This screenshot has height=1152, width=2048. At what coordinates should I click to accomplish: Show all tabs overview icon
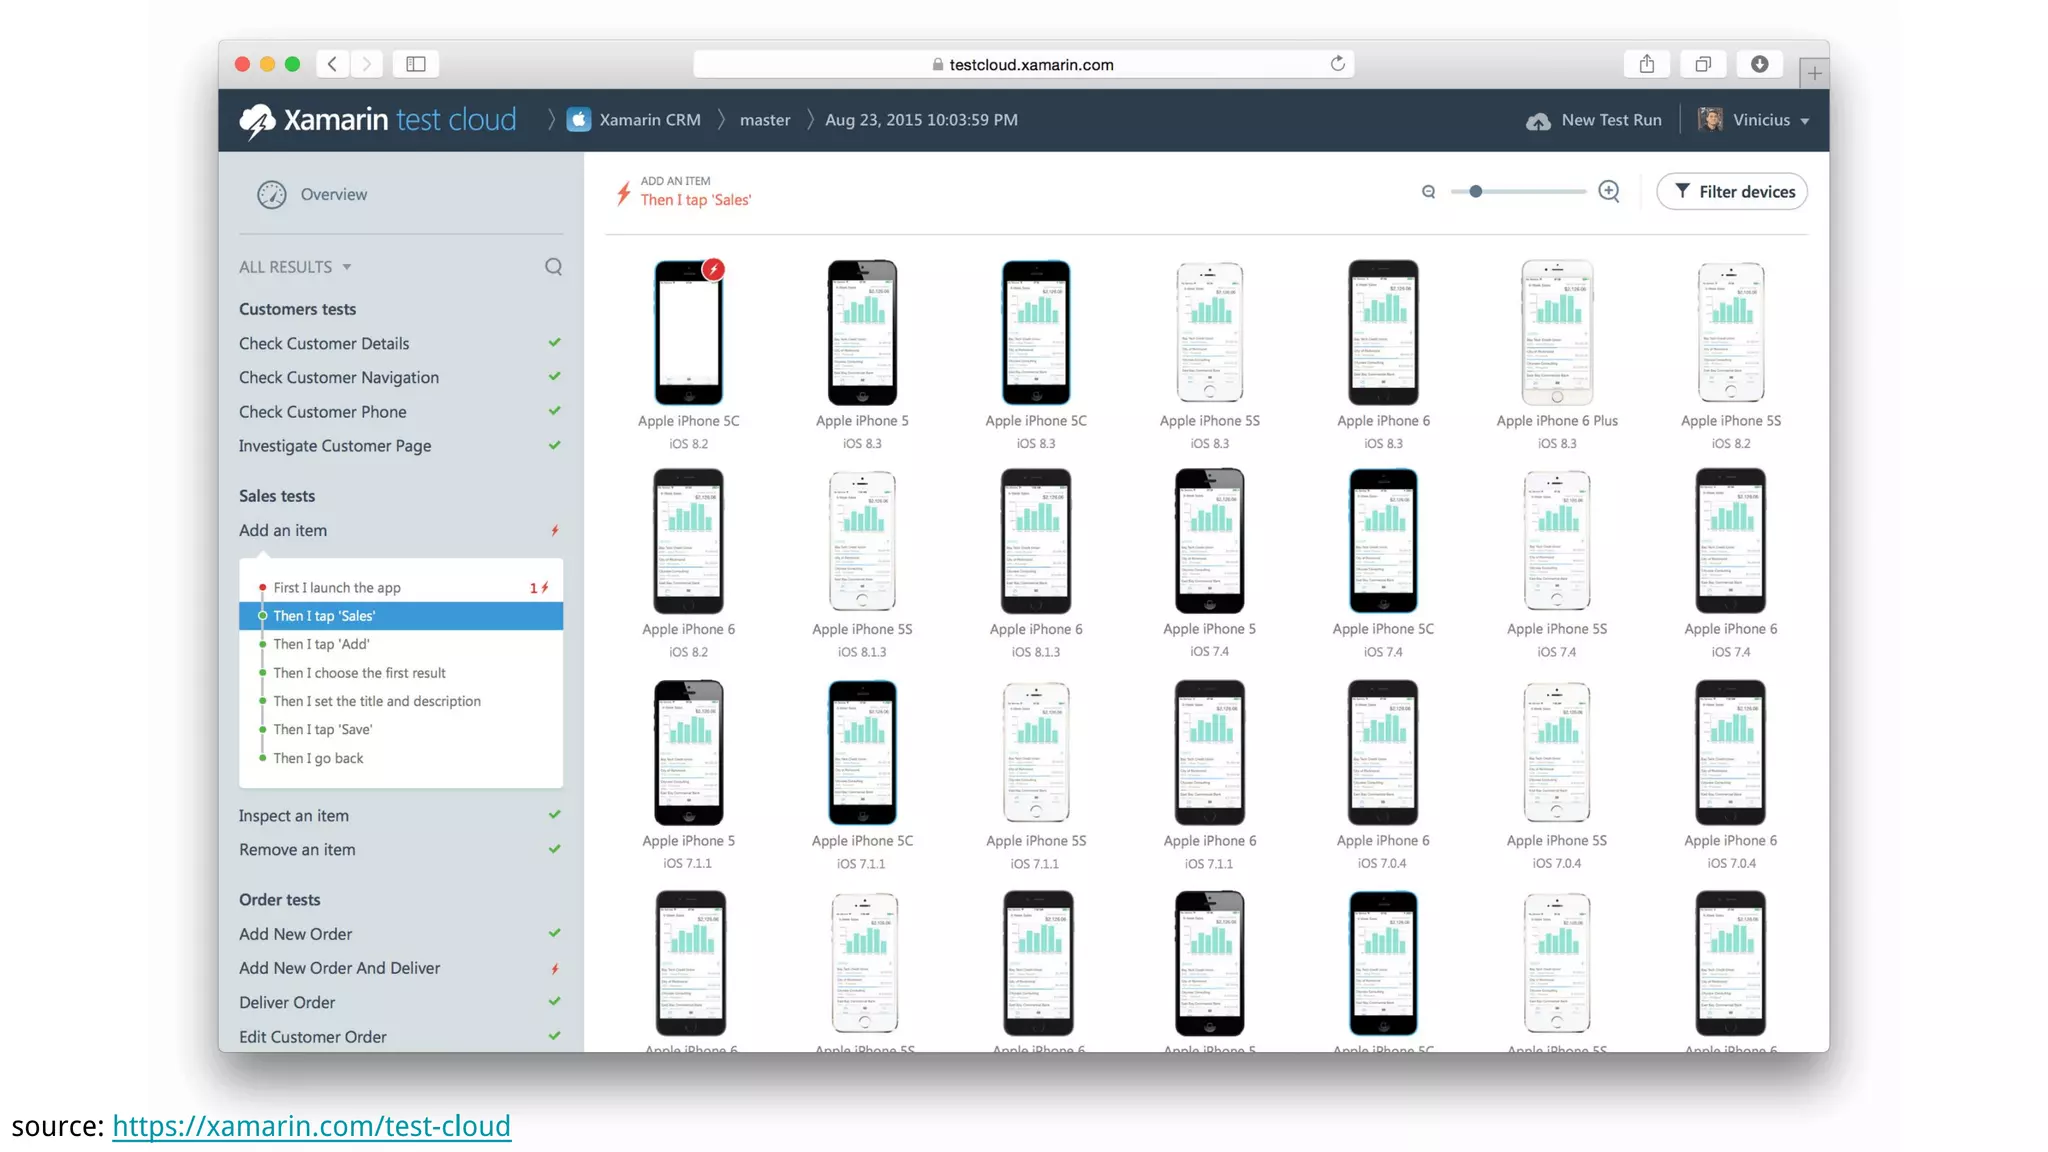[1703, 64]
